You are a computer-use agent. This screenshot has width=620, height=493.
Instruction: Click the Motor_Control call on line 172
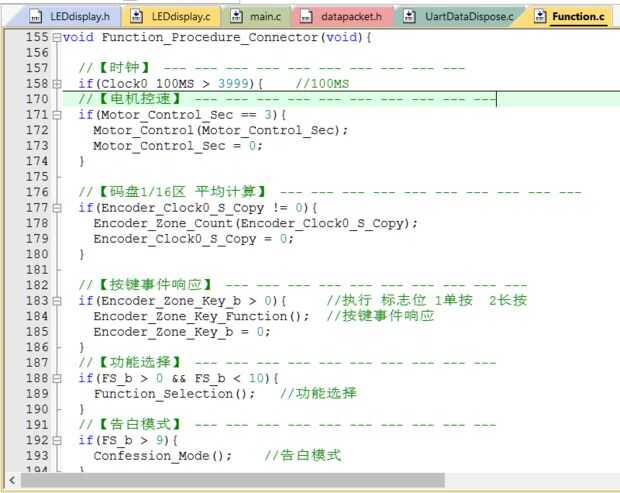click(221, 130)
